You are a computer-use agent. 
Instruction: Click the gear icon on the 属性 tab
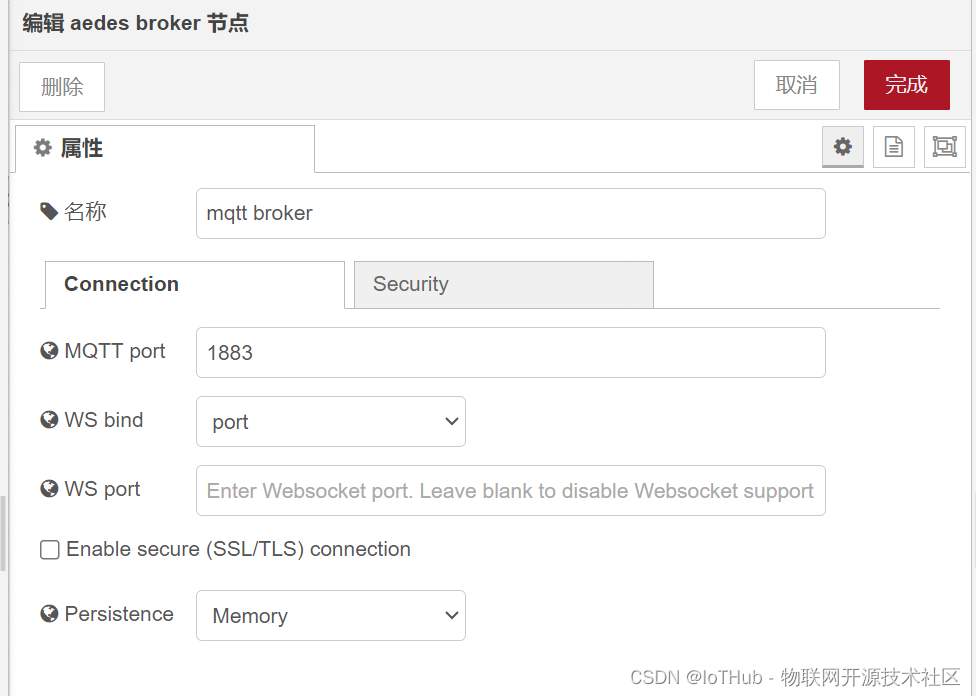click(42, 147)
